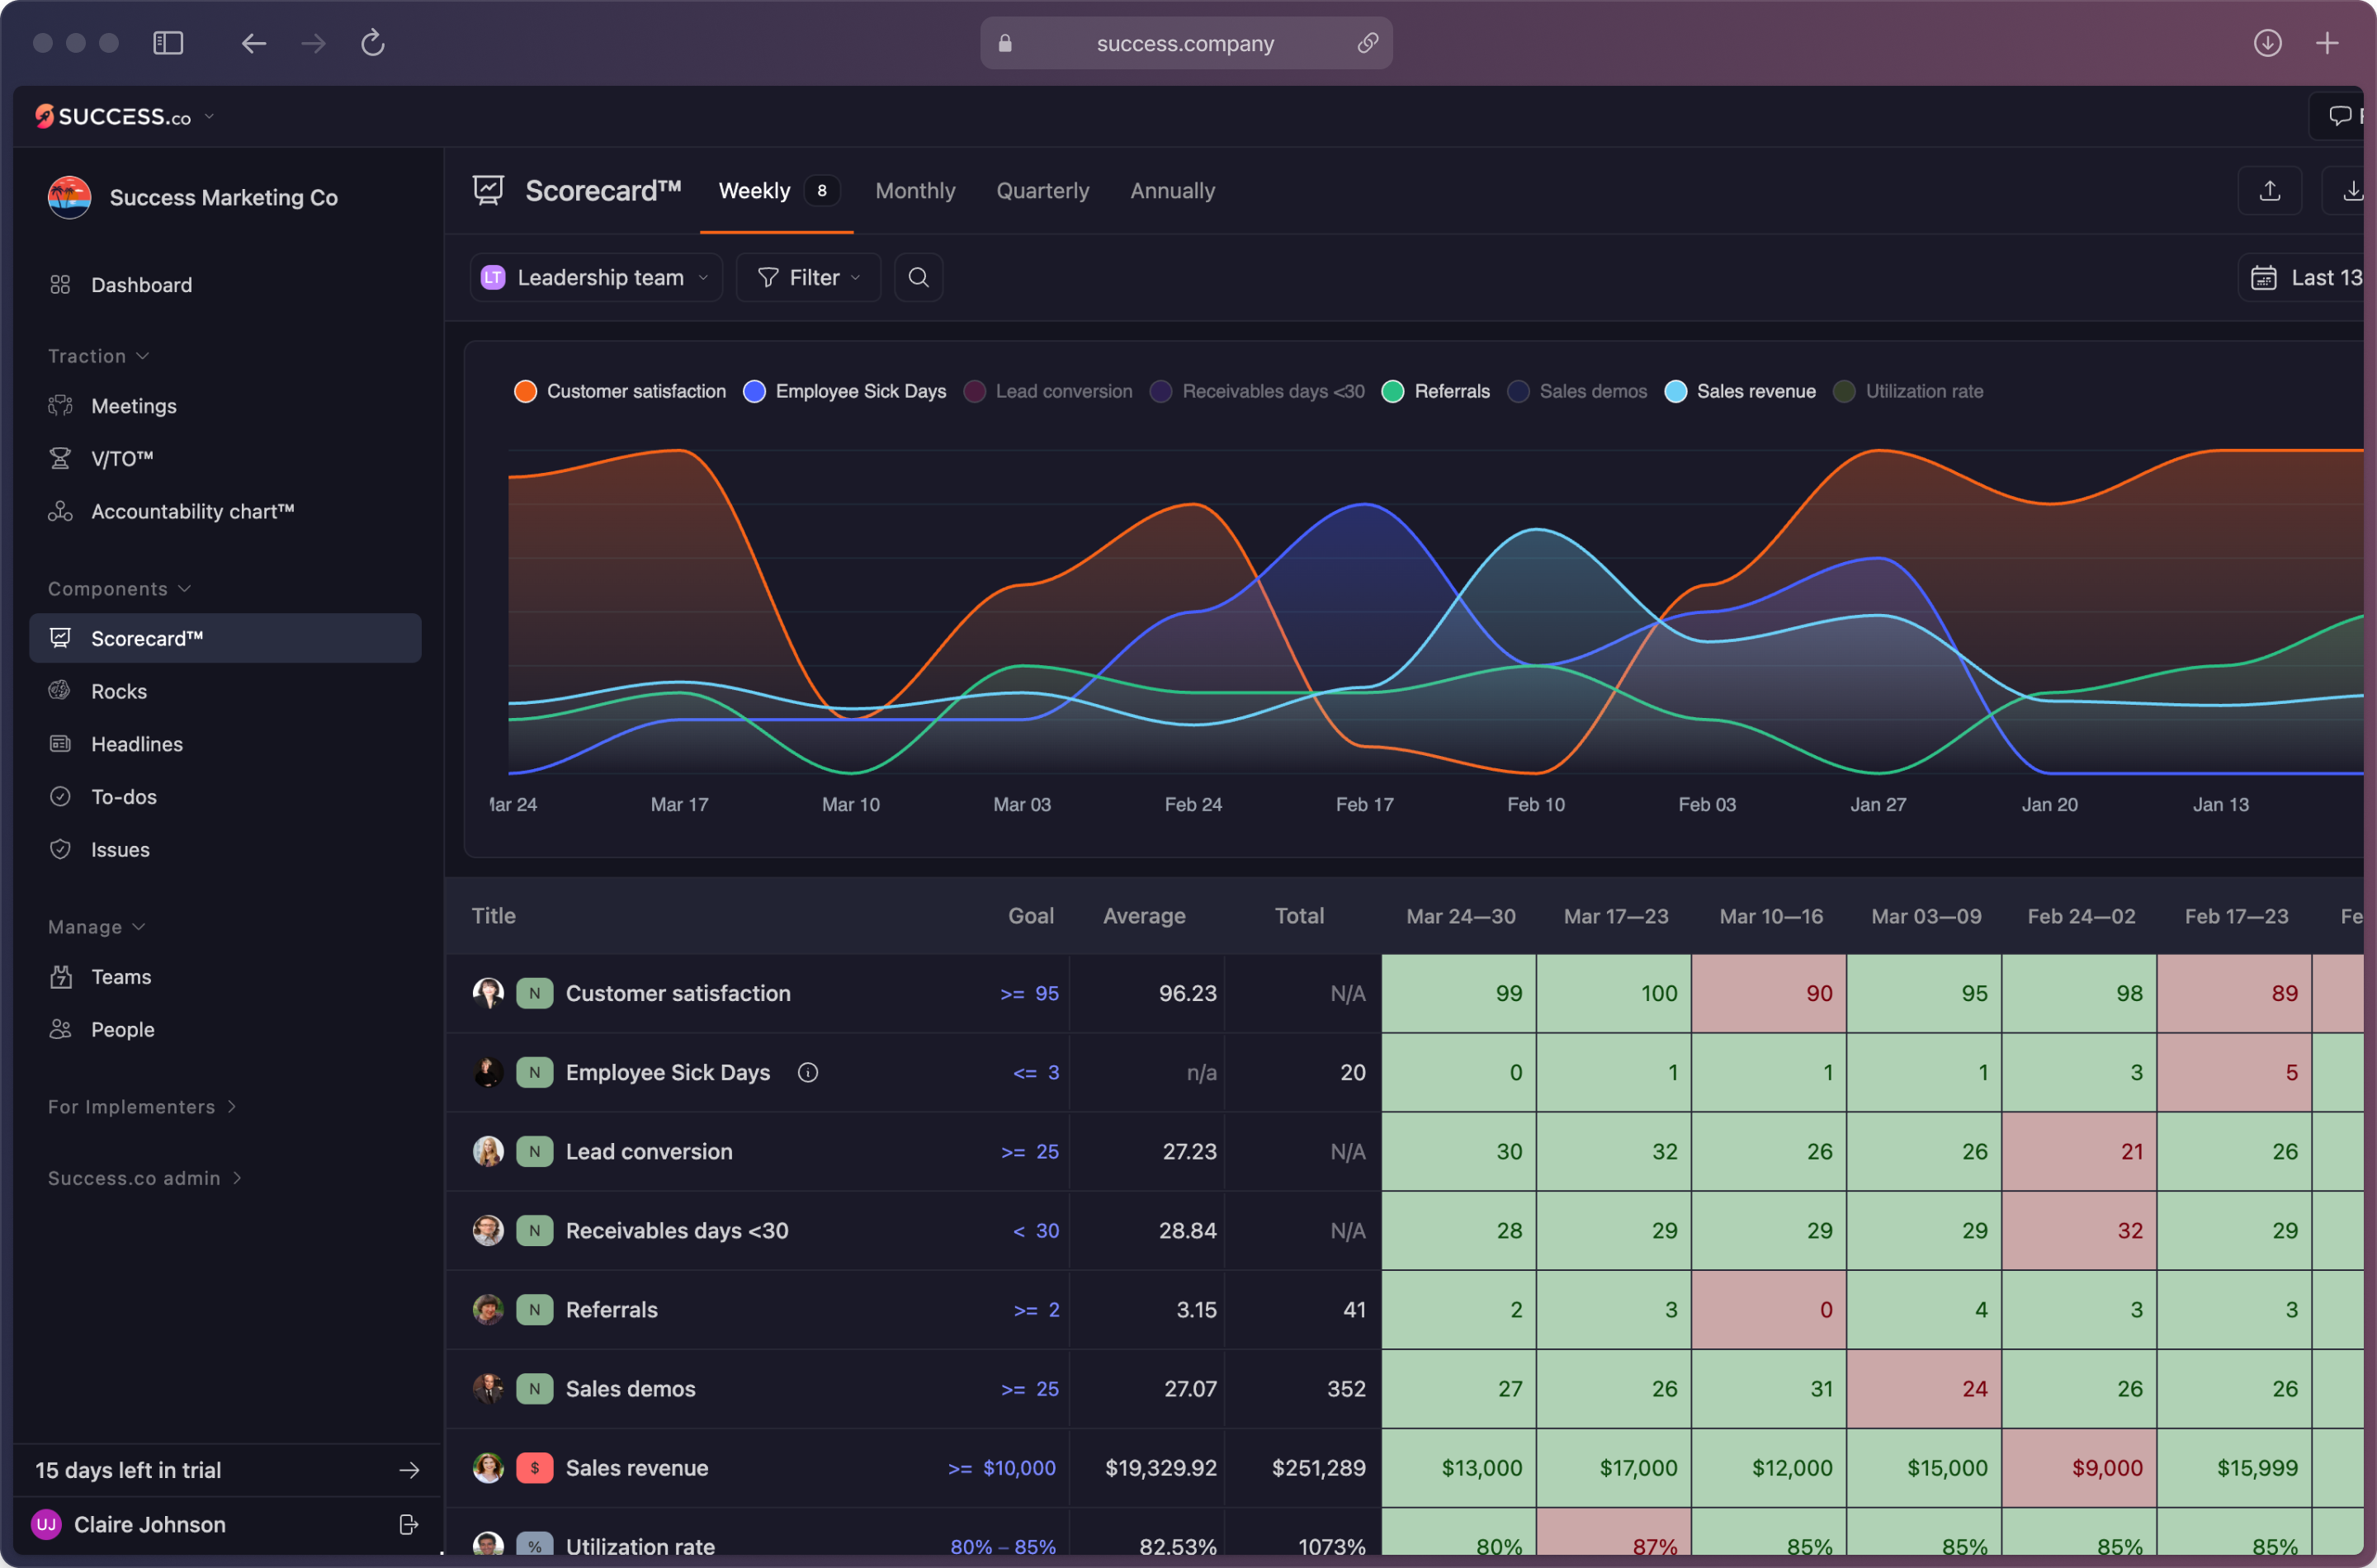The height and width of the screenshot is (1568, 2377).
Task: Click the success.company address bar
Action: click(1184, 43)
